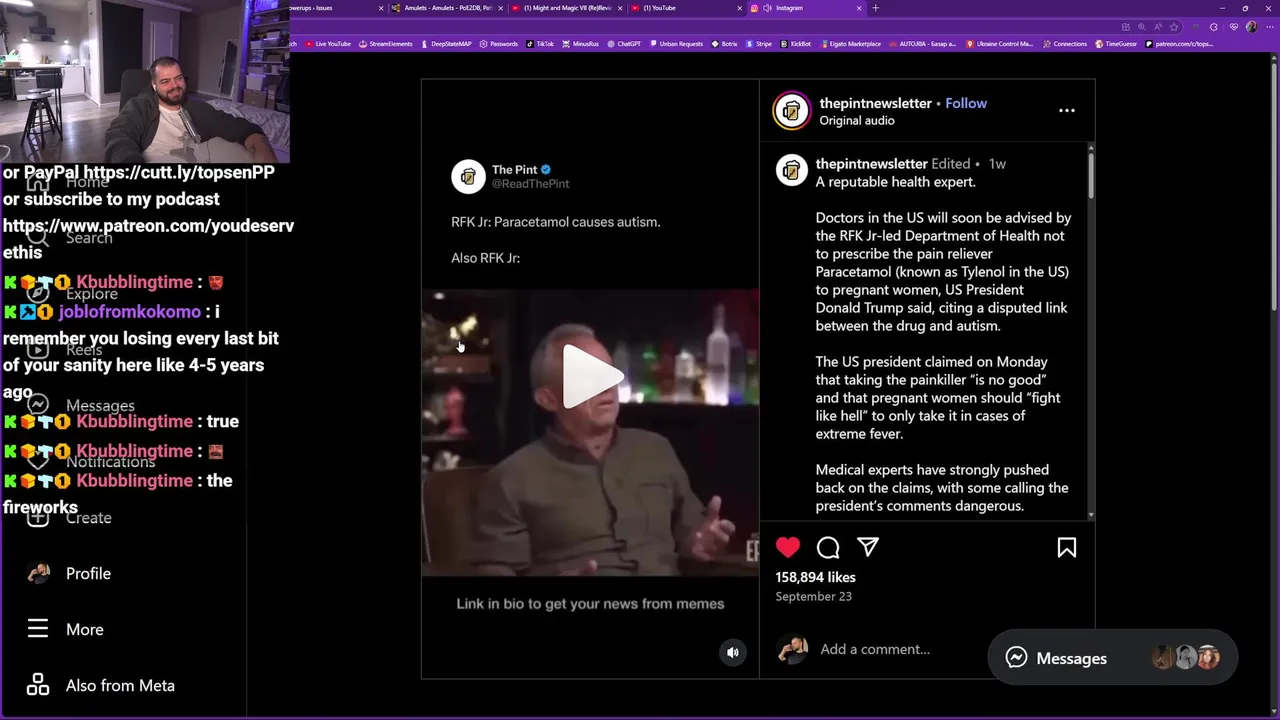Viewport: 1280px width, 720px height.
Task: Close the Instagram browser tab
Action: tap(859, 8)
